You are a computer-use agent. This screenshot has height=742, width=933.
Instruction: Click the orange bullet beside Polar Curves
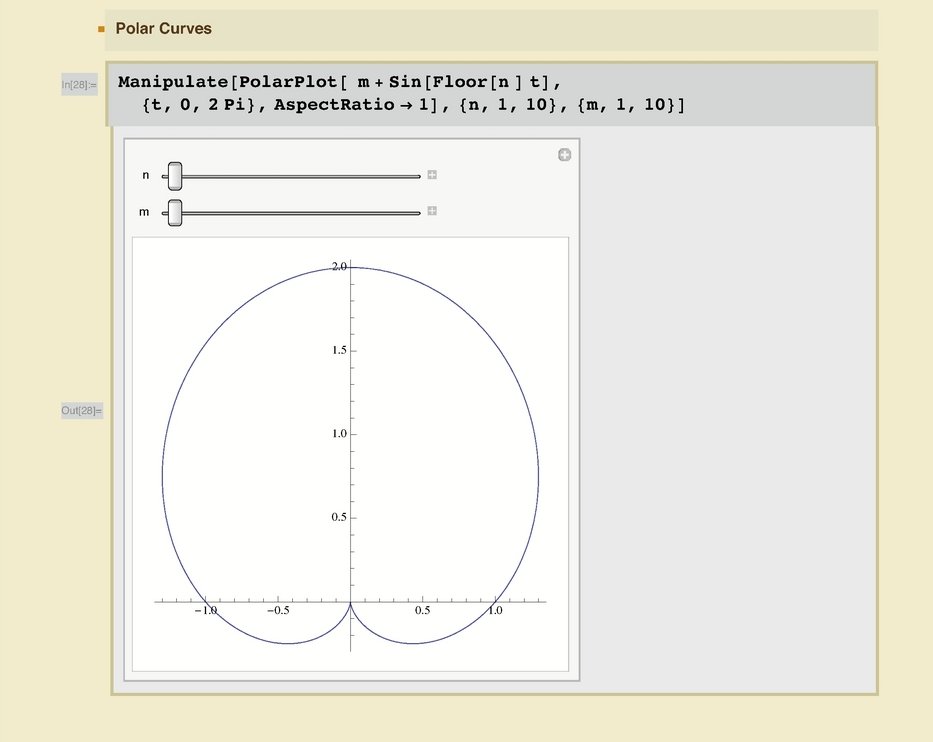click(101, 29)
